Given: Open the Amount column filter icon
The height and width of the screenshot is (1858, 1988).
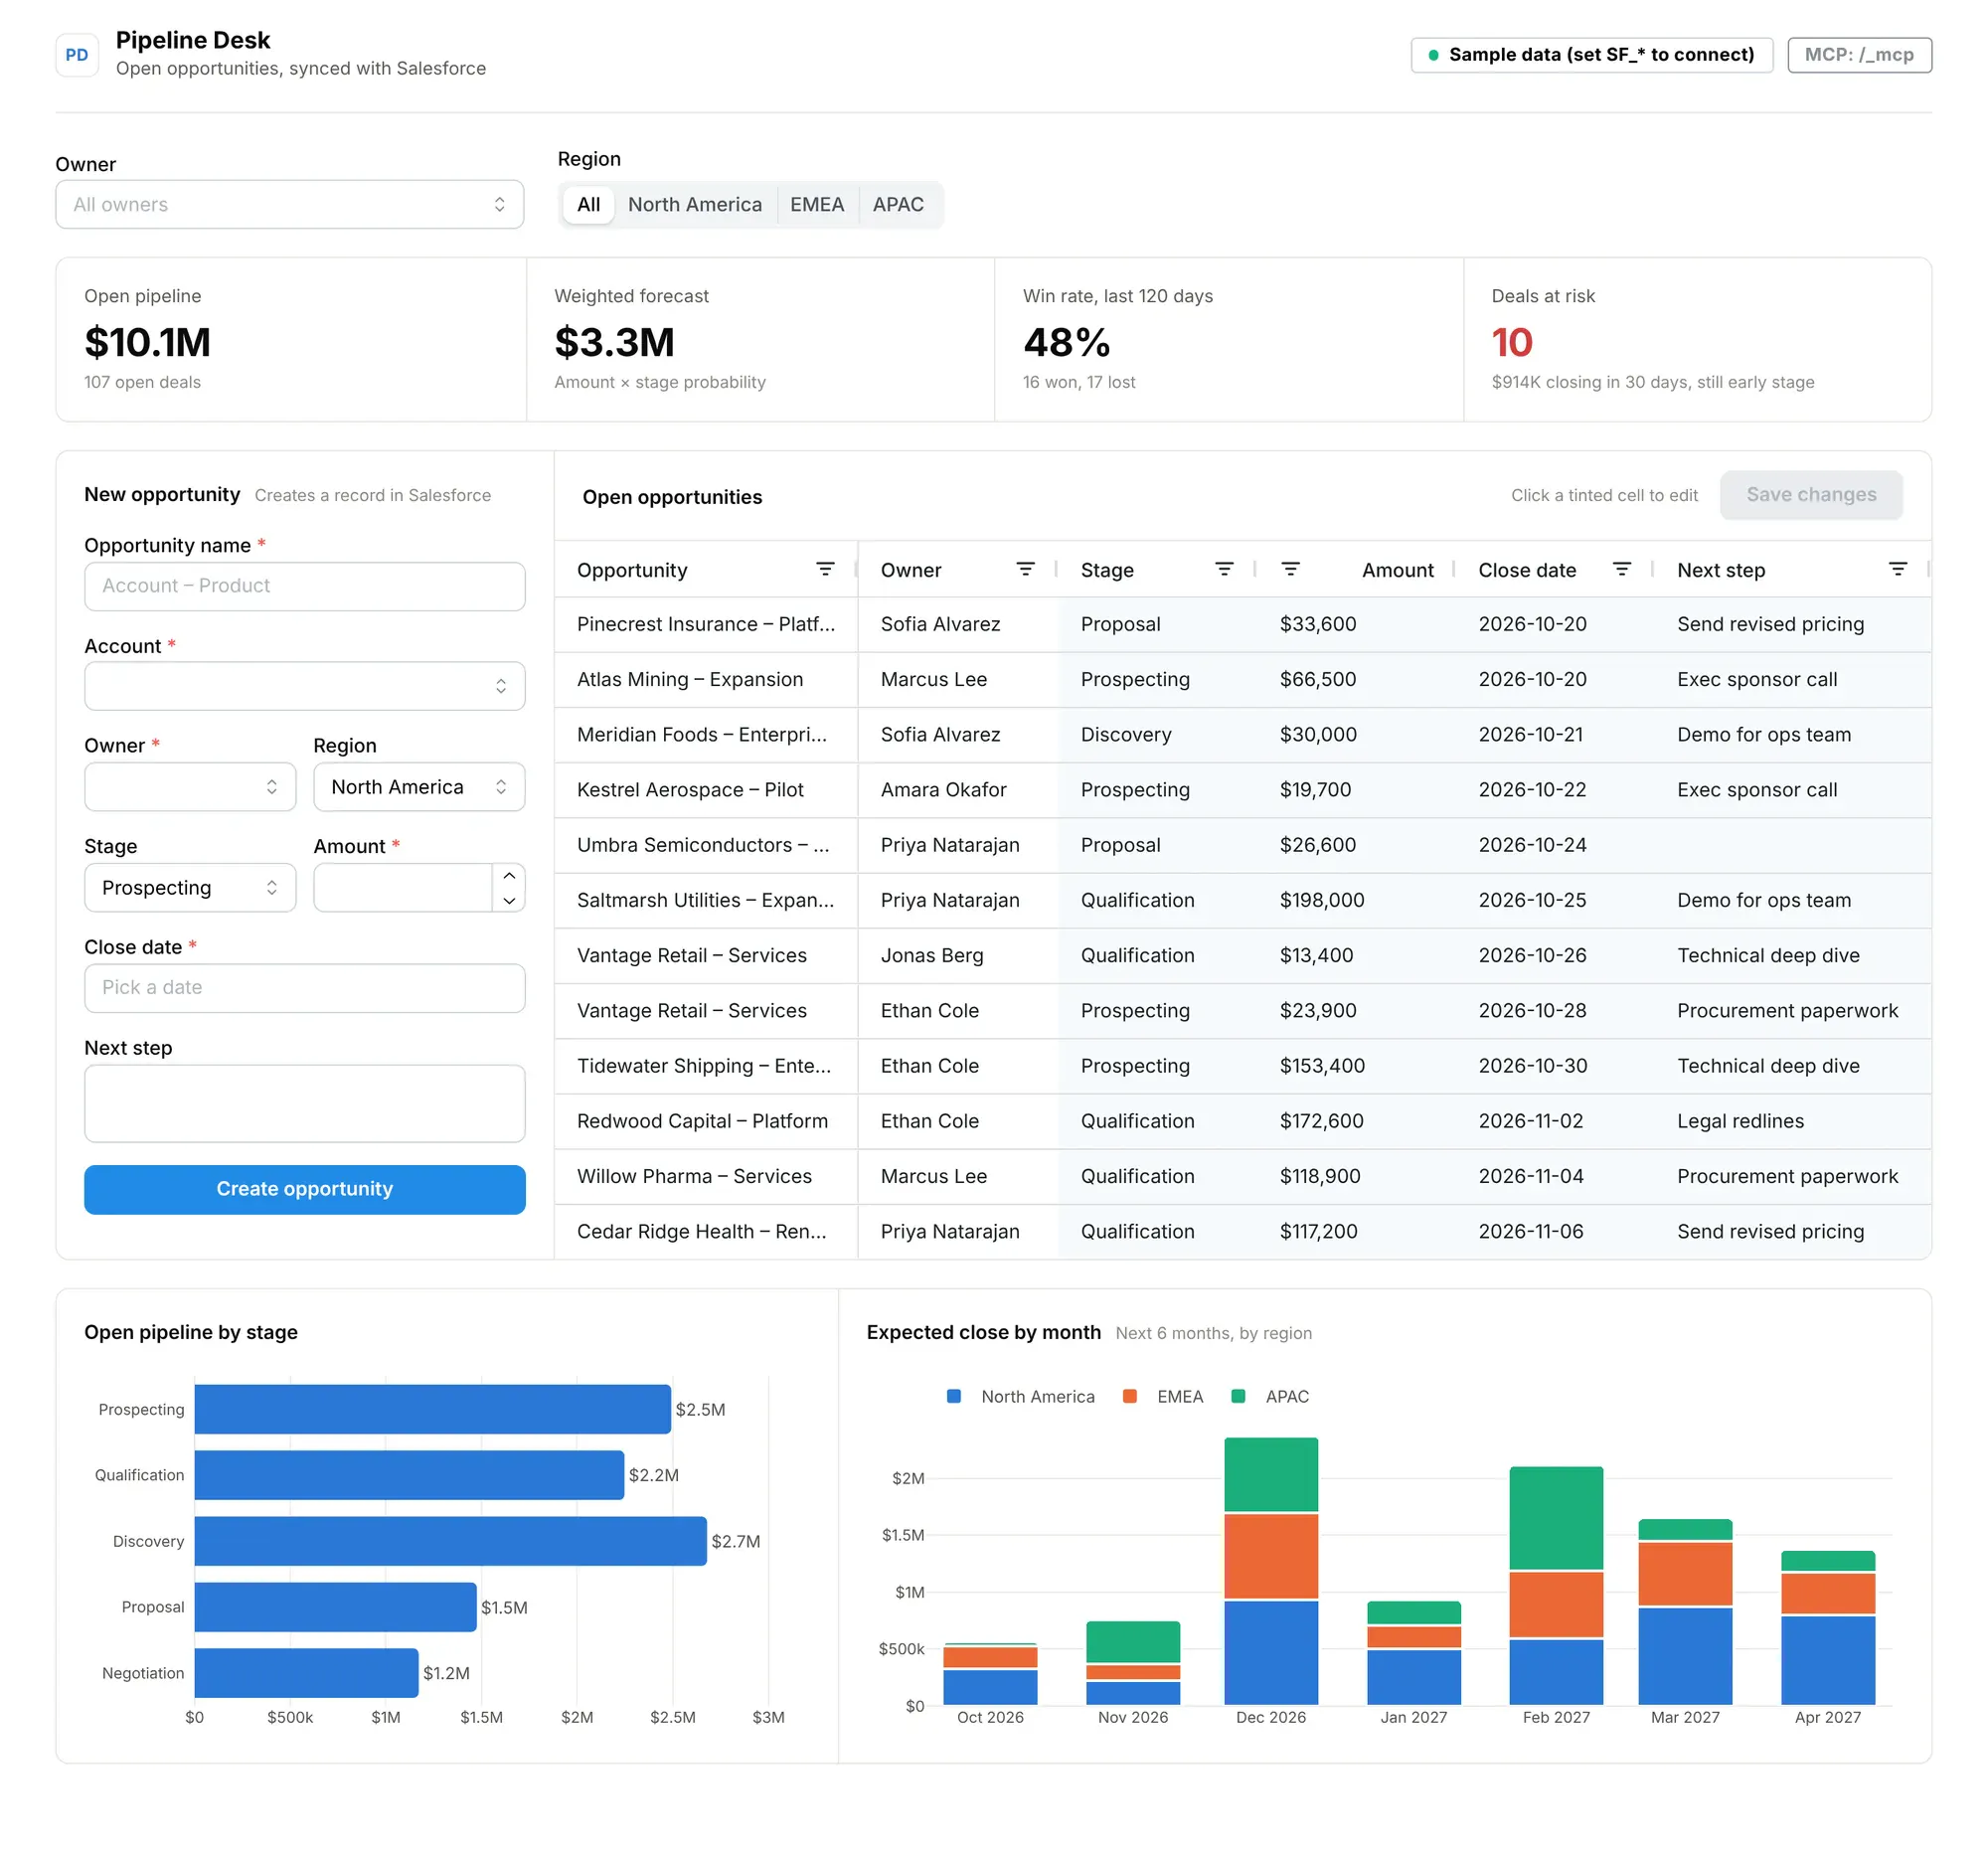Looking at the screenshot, I should pyautogui.click(x=1290, y=570).
